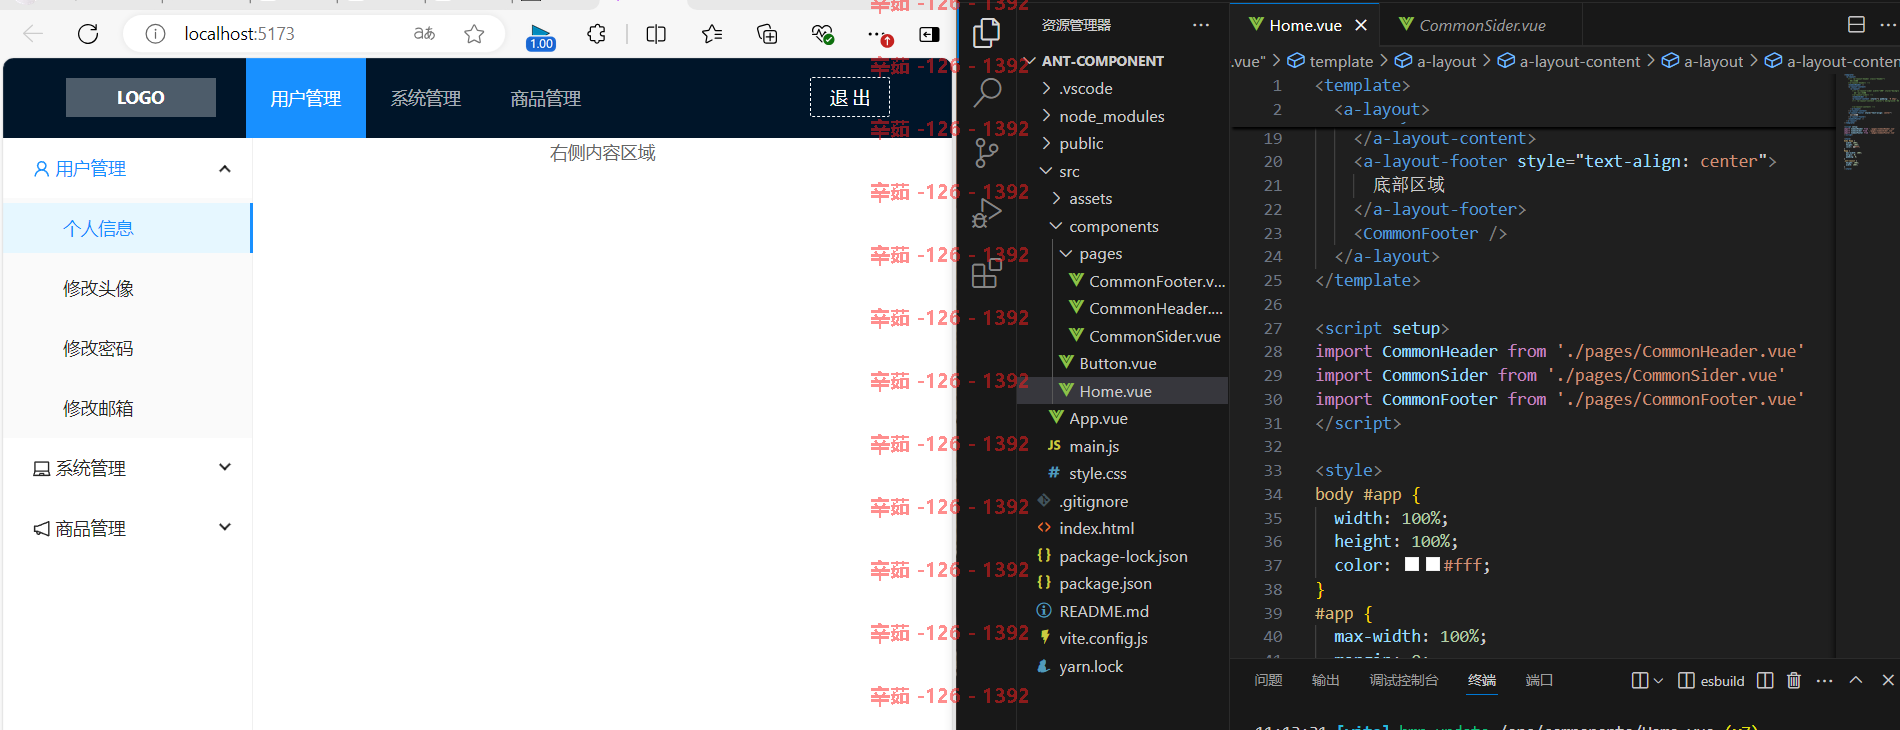
Task: Open 修改密码 menu item
Action: [128, 348]
